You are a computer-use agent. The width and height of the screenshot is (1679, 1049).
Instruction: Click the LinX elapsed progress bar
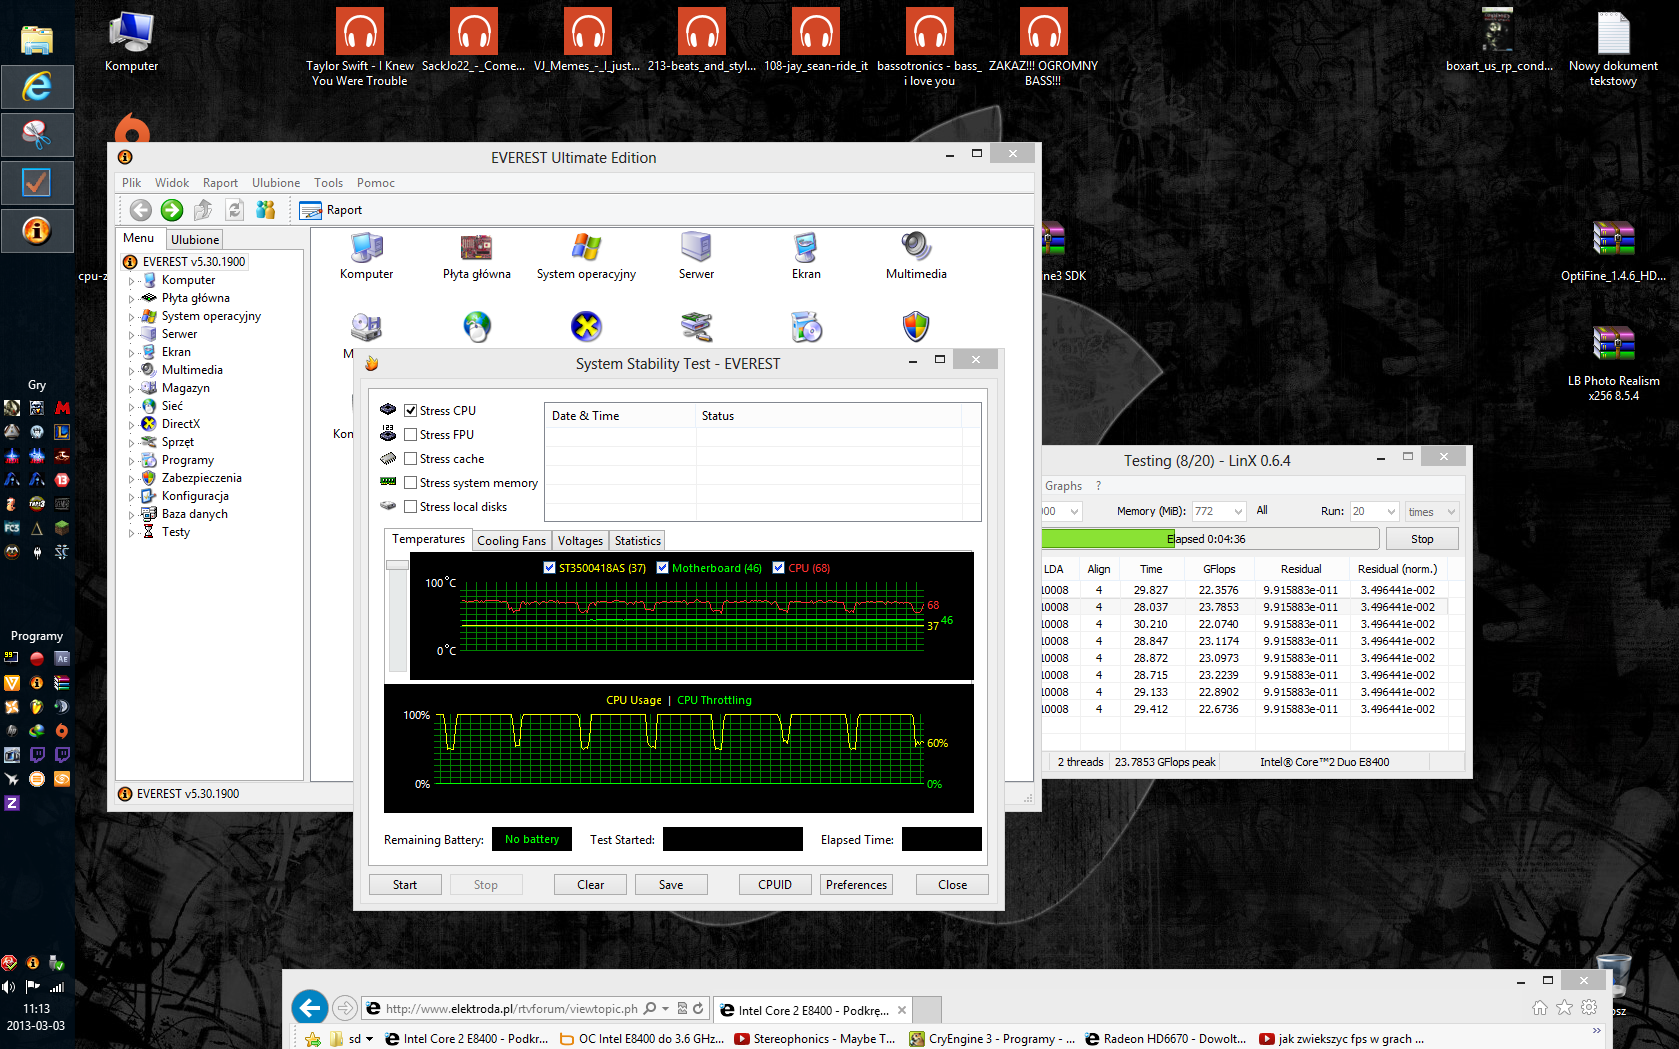[1210, 539]
